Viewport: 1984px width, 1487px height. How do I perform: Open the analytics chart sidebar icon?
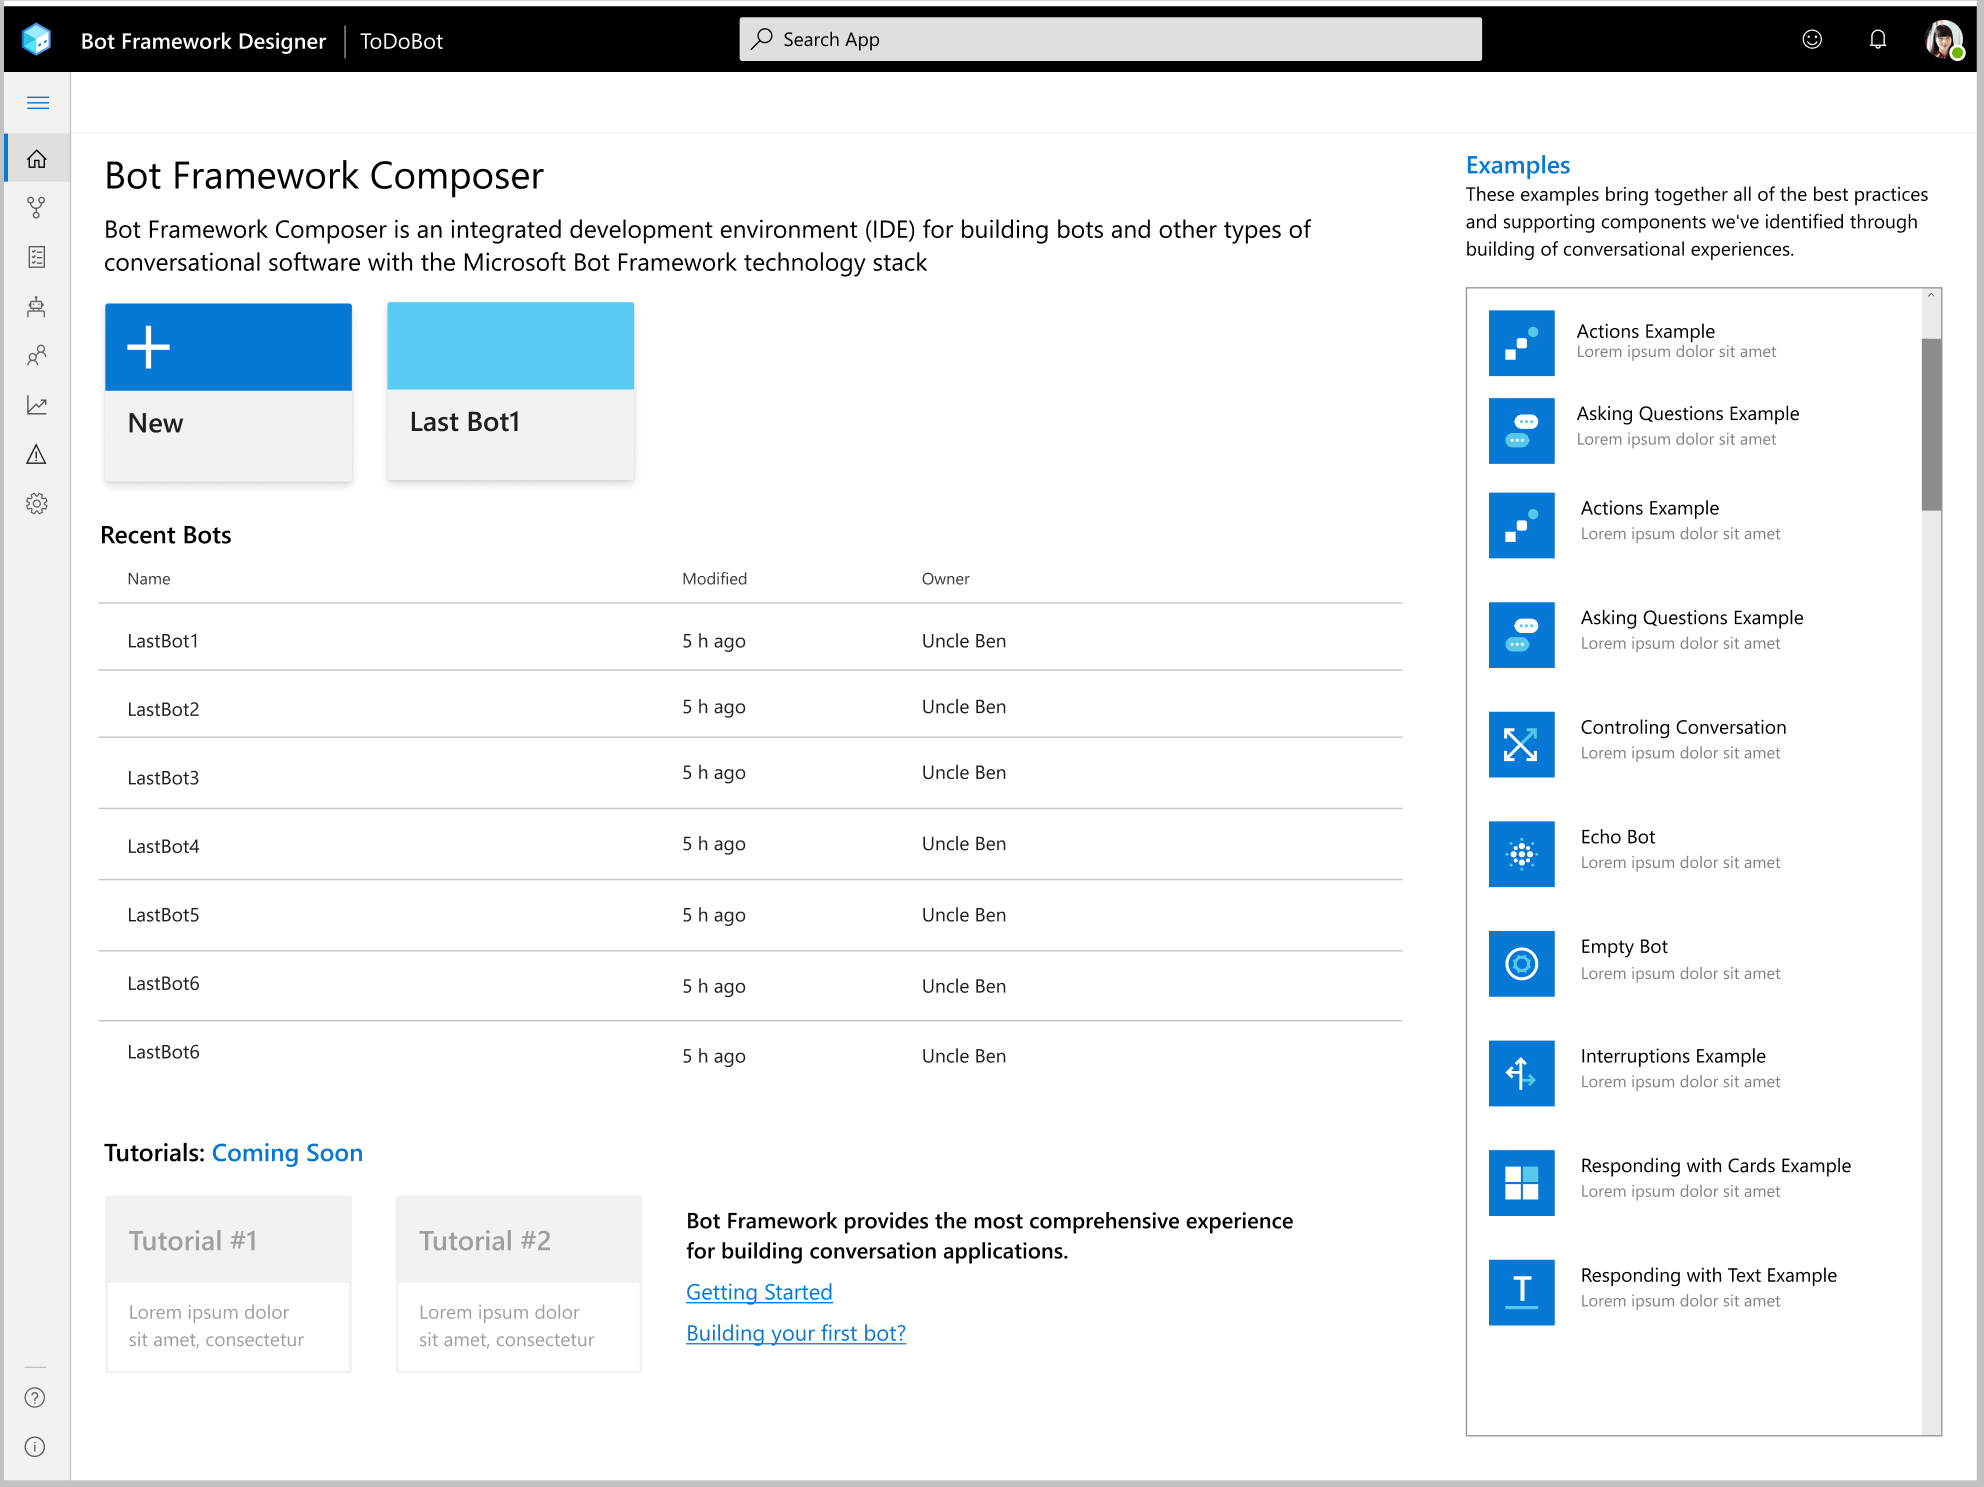(37, 405)
